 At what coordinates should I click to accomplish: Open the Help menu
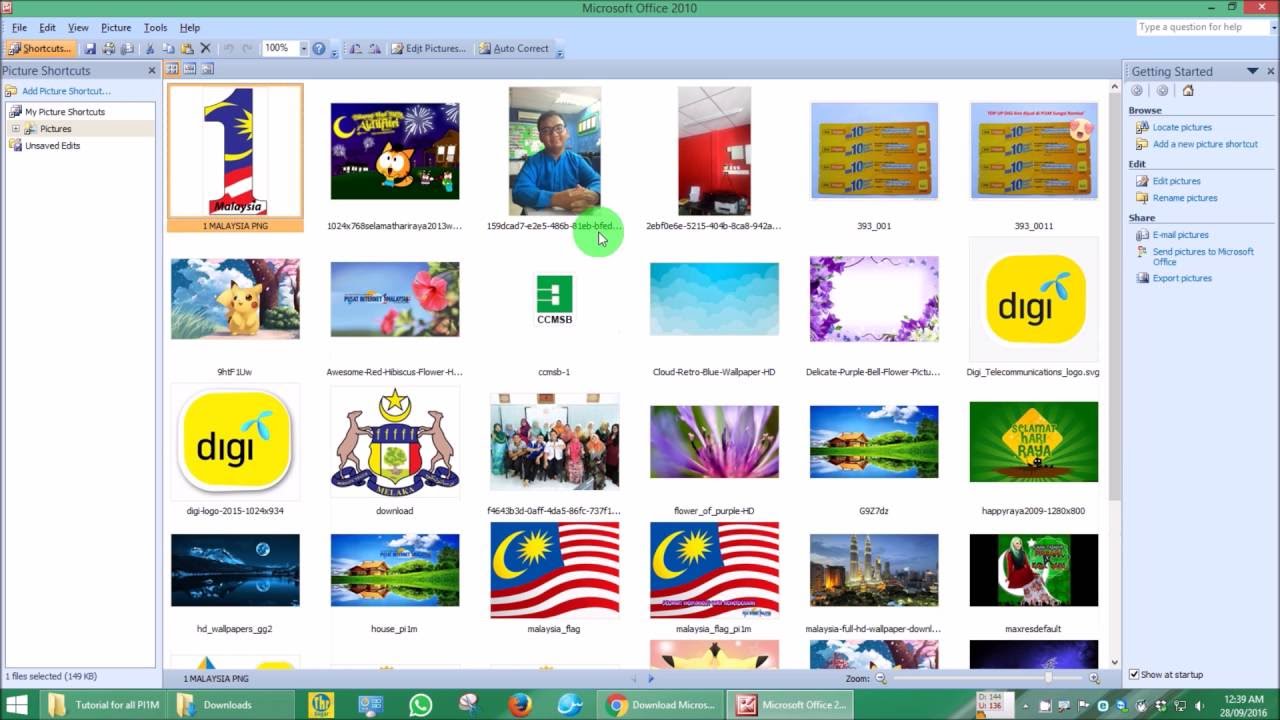coord(190,27)
